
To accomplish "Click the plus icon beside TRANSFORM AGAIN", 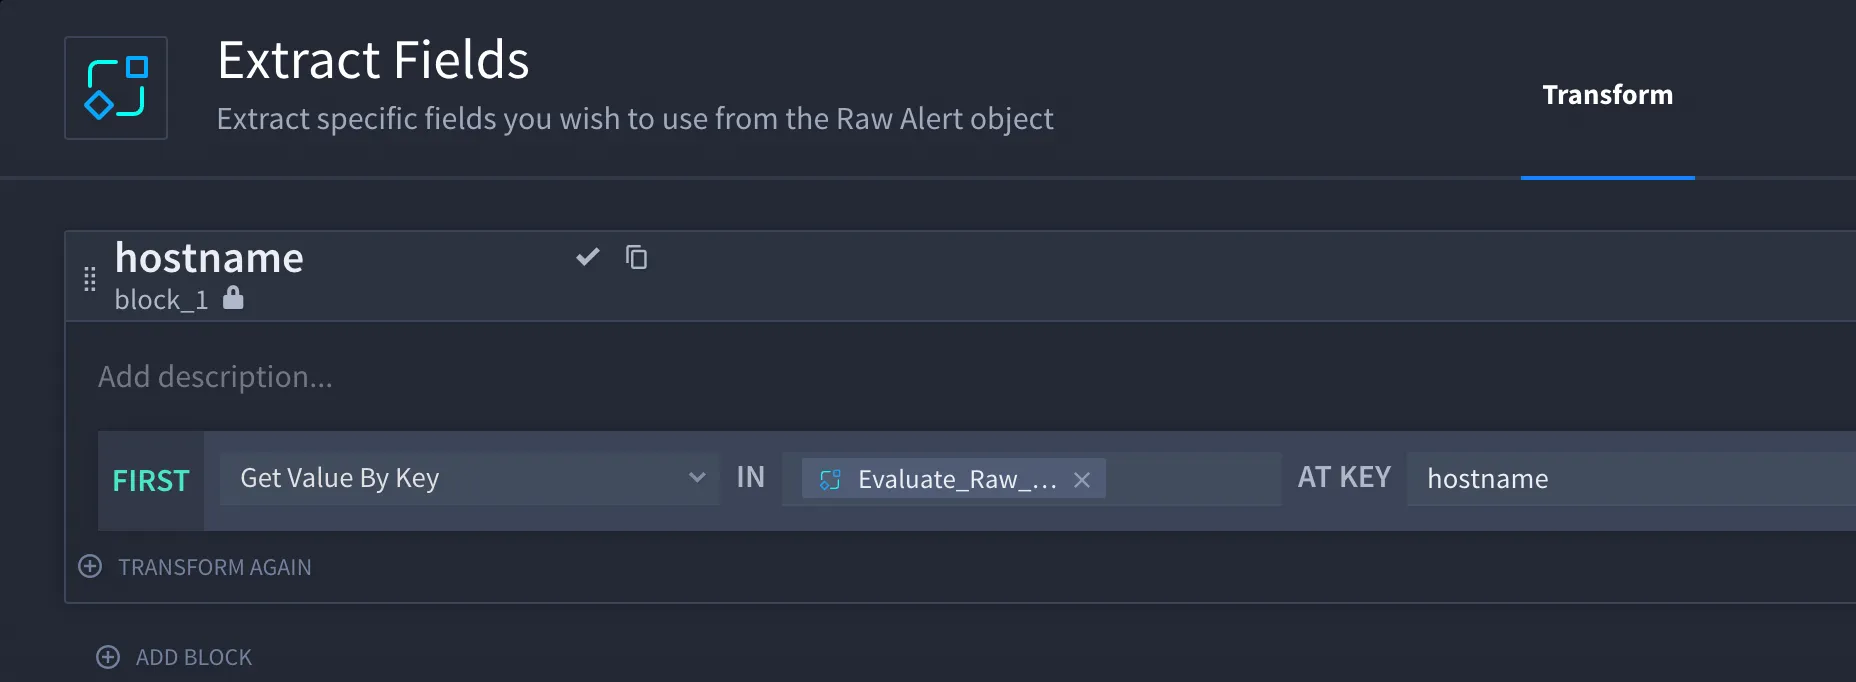I will pos(90,566).
